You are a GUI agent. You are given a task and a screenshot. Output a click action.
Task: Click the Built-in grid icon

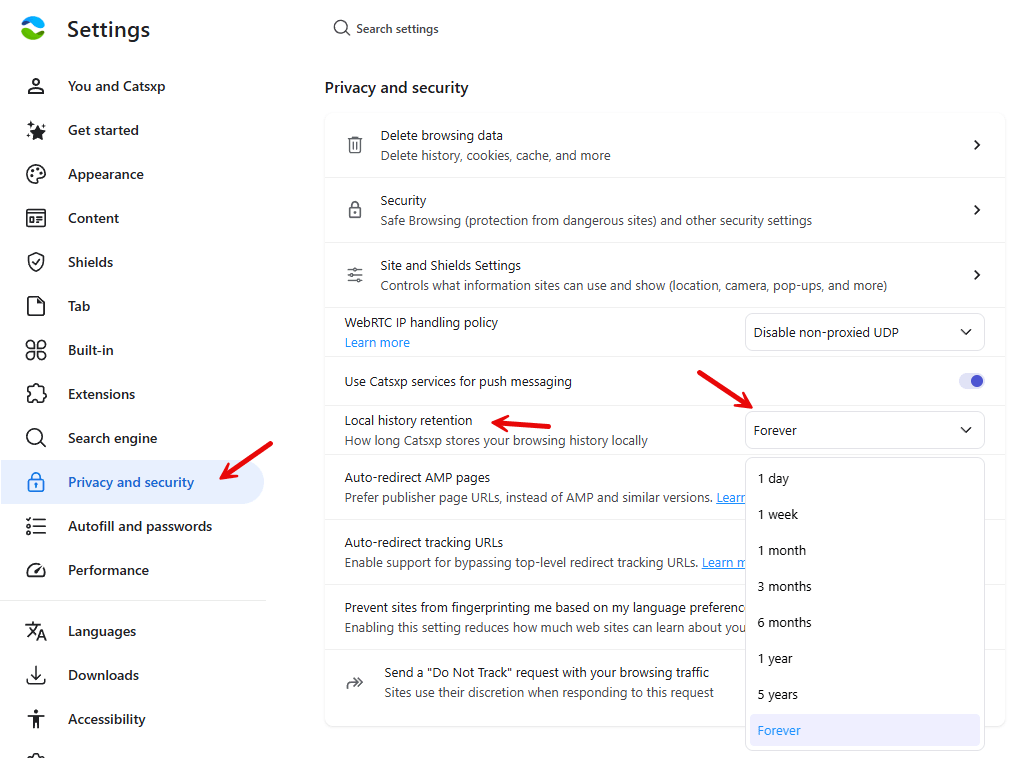pos(36,350)
